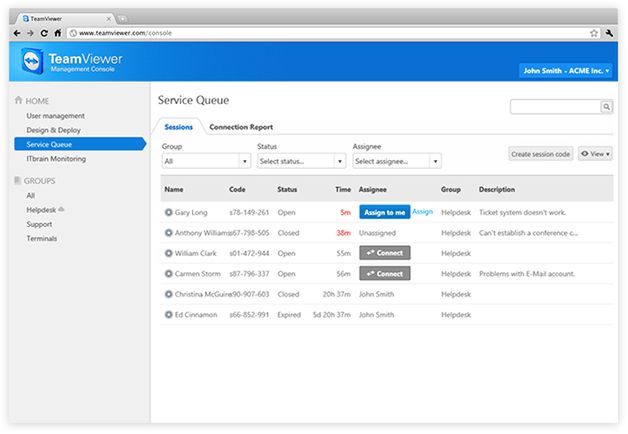This screenshot has width=628, height=434.
Task: Sort by the Assignee column header
Action: 372,189
